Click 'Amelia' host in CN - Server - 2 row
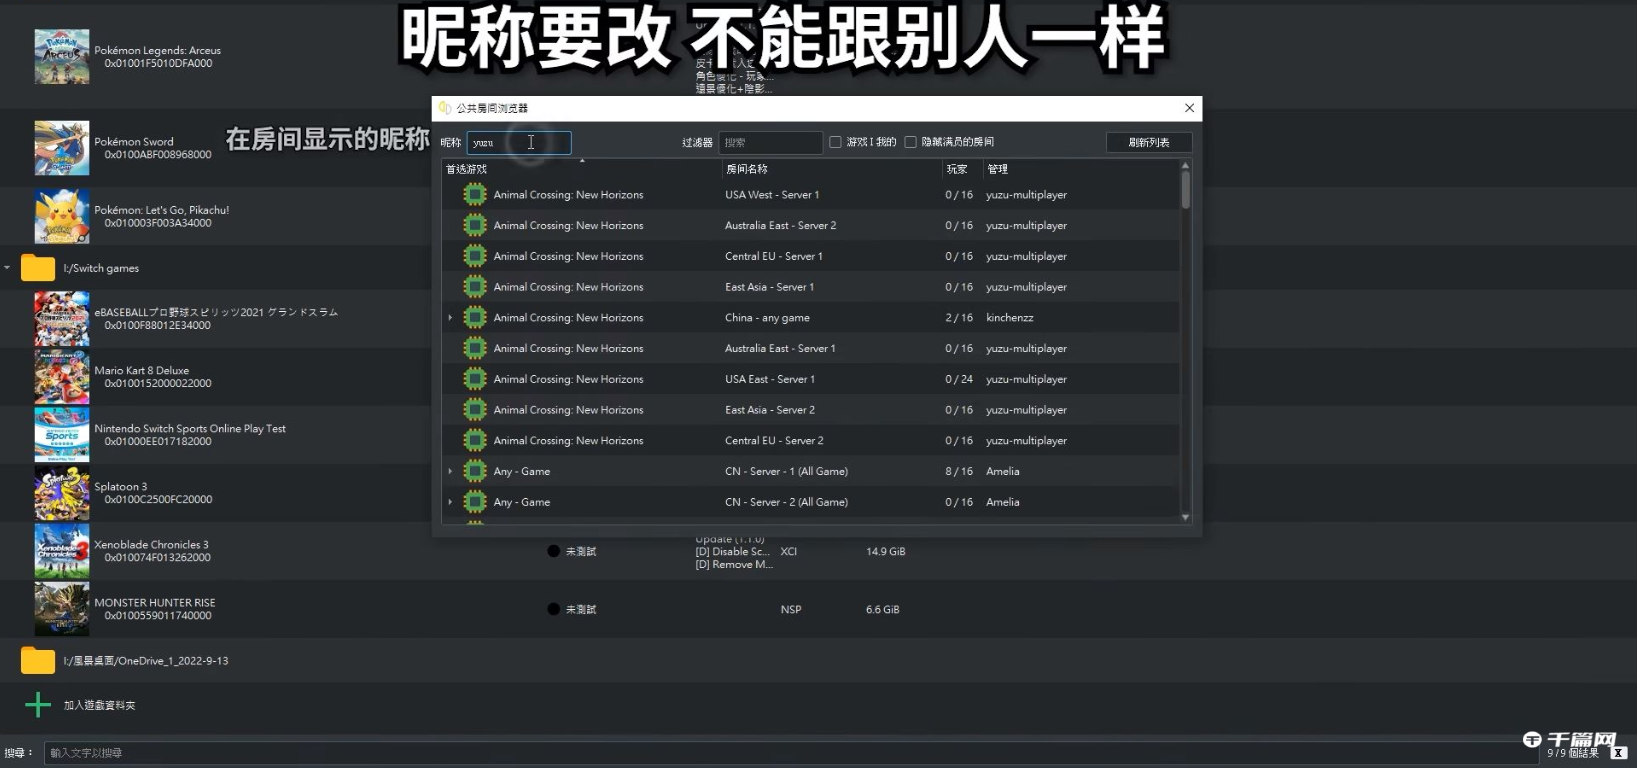Screen dimensions: 1637x768 click(1003, 502)
